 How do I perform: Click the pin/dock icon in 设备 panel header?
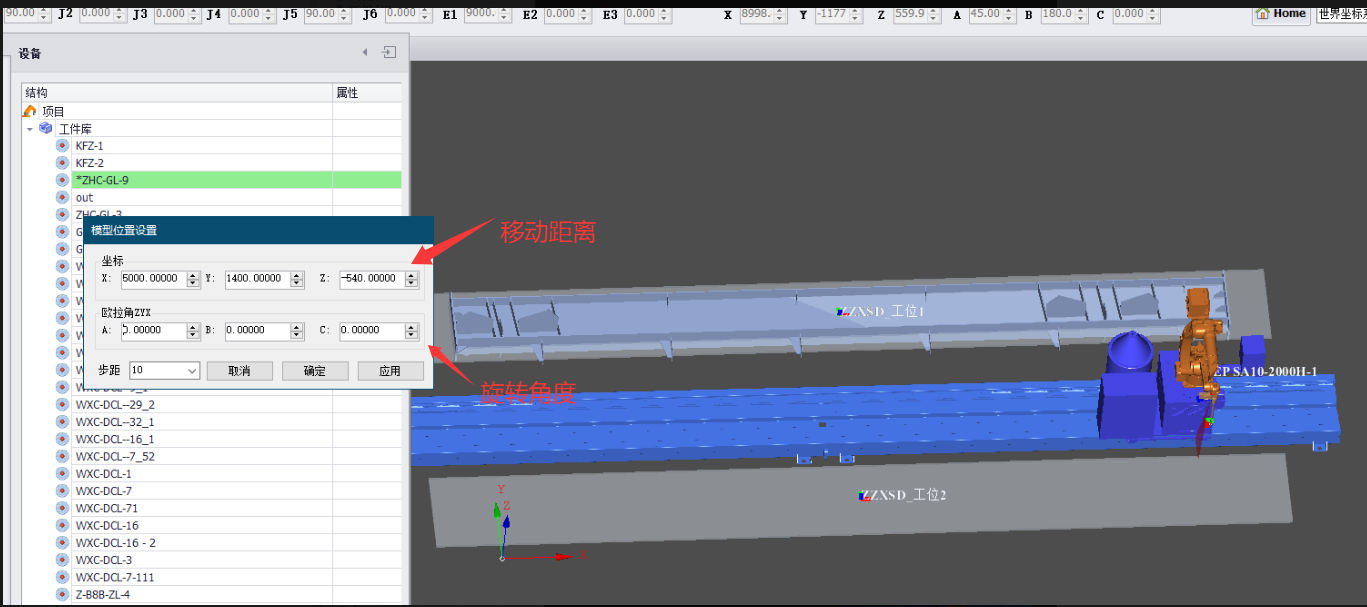[x=389, y=52]
